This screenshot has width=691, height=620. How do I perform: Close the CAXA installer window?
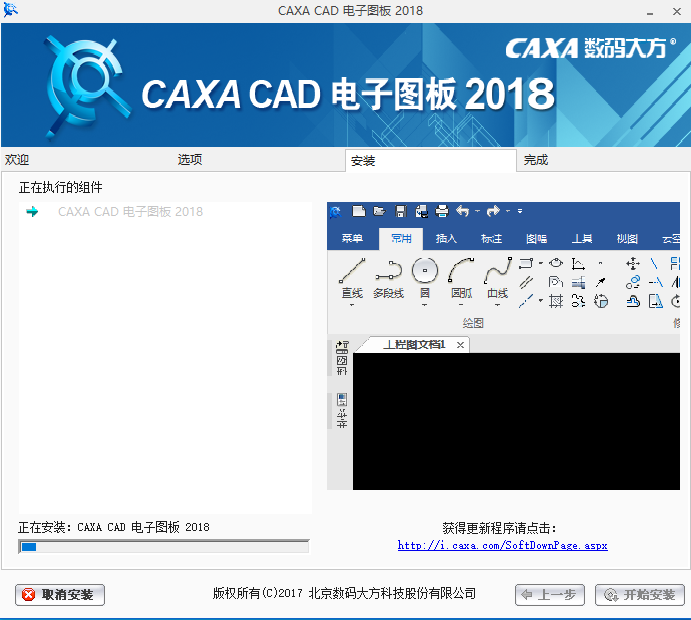pyautogui.click(x=677, y=11)
